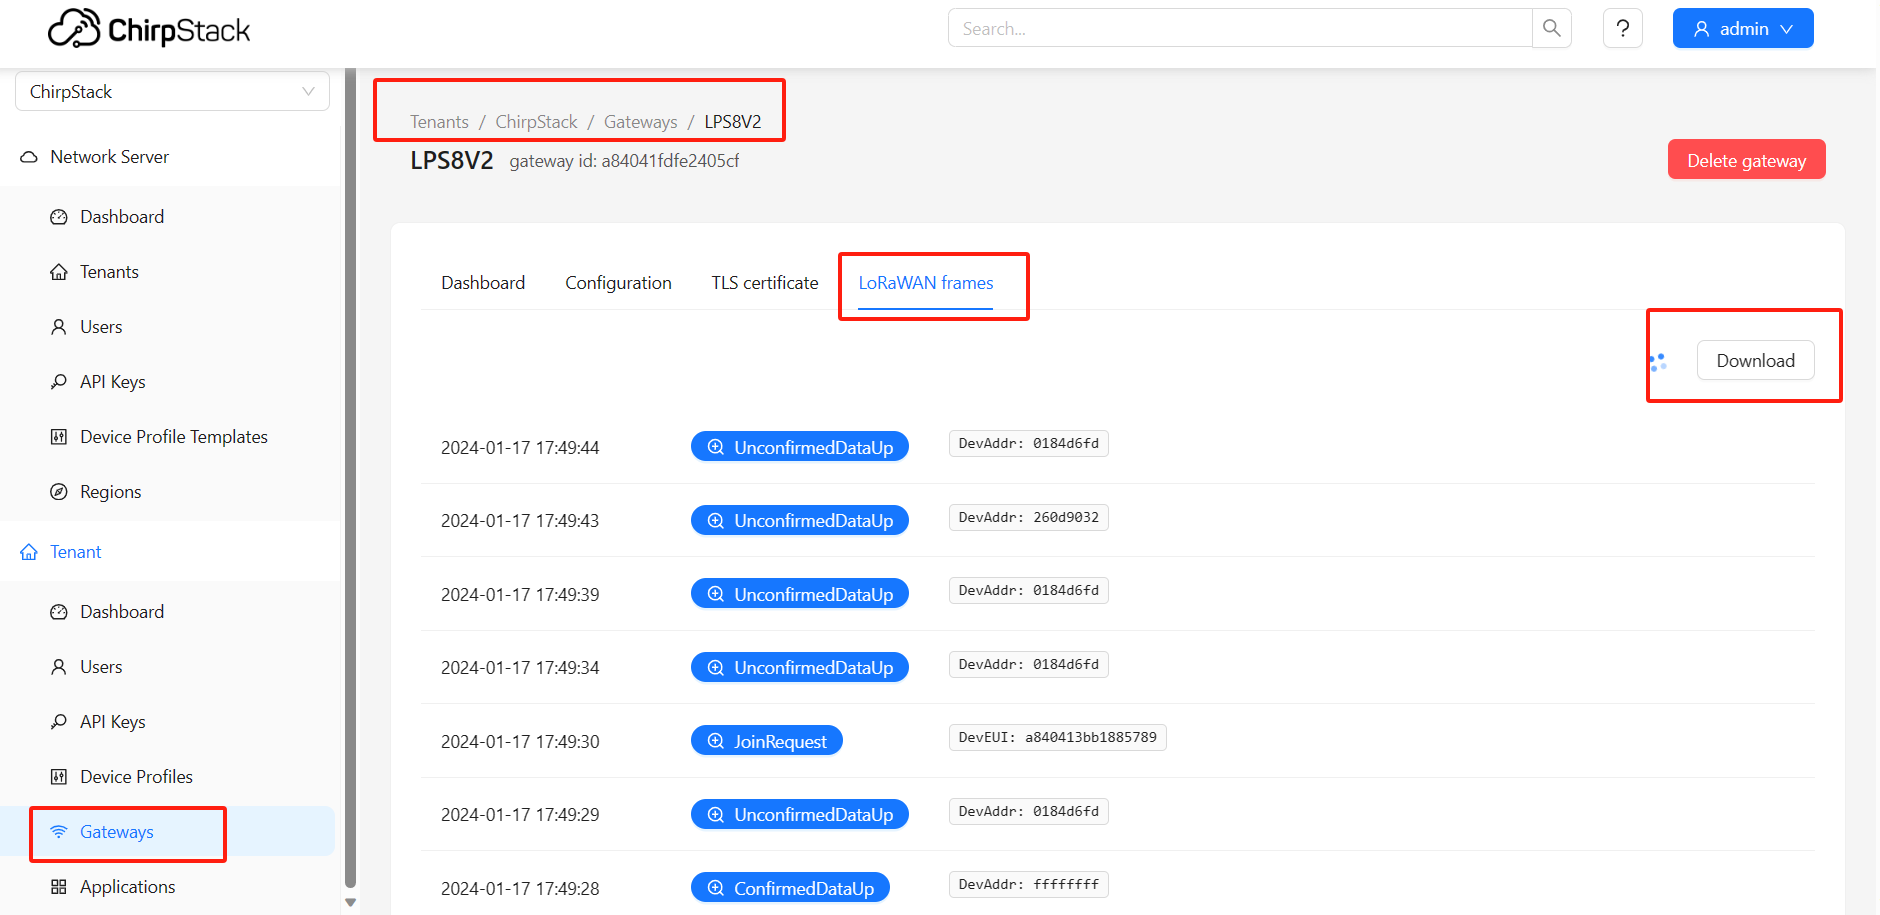
Task: Click the Tenant section header
Action: tap(75, 552)
